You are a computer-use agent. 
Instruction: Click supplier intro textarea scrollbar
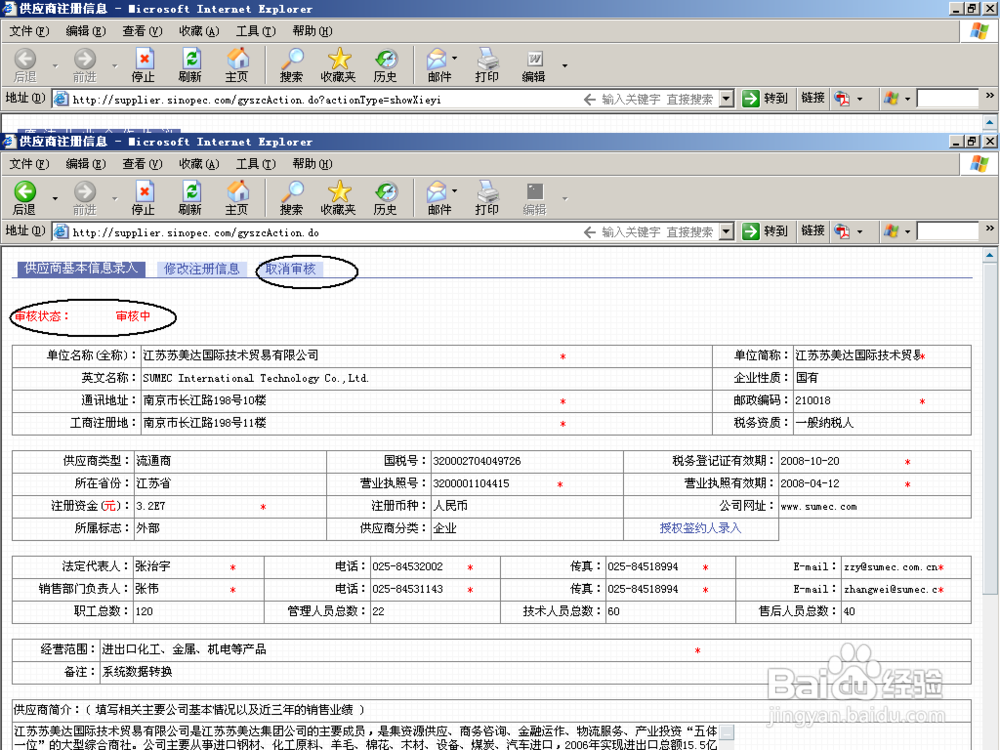tap(727, 737)
